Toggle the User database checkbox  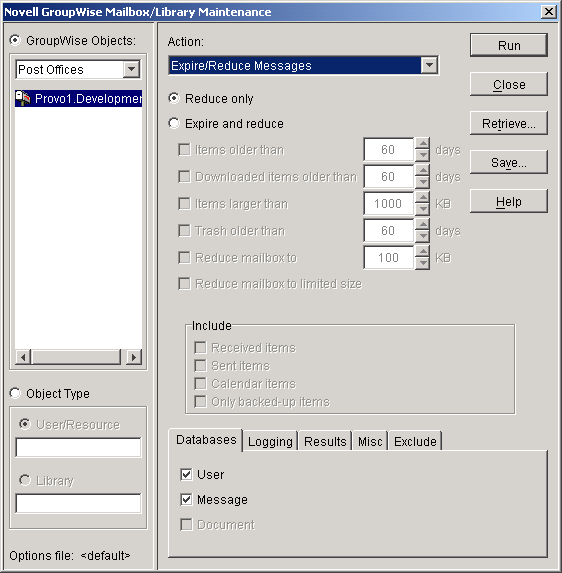[186, 474]
